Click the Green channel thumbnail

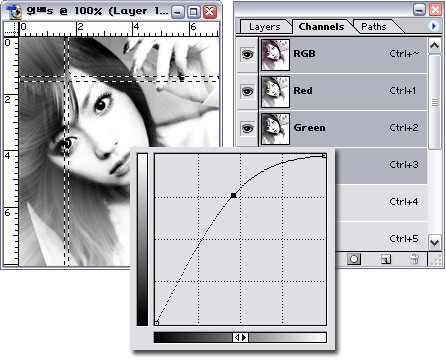[x=275, y=129]
